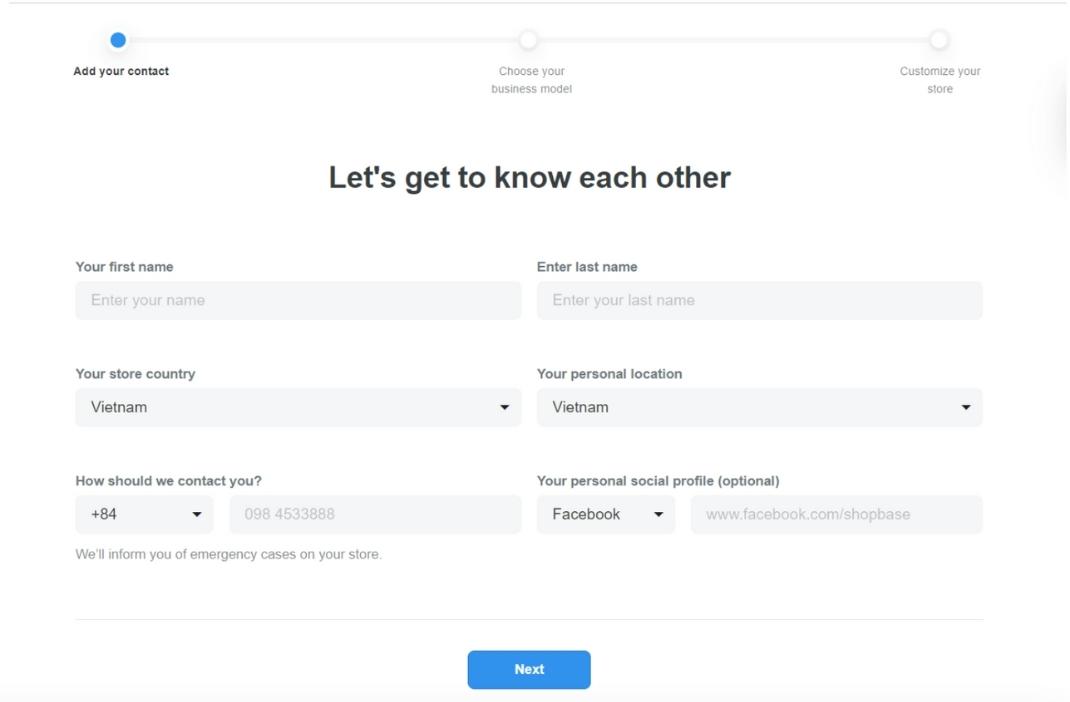Click the social profile URL input field
Viewport: 1070px width, 702px height.
pyautogui.click(x=836, y=514)
